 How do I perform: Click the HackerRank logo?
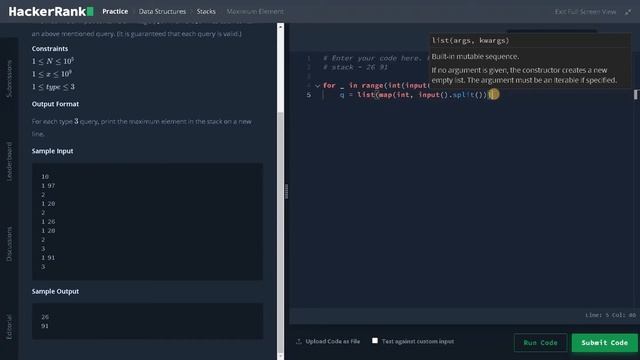(x=51, y=11)
